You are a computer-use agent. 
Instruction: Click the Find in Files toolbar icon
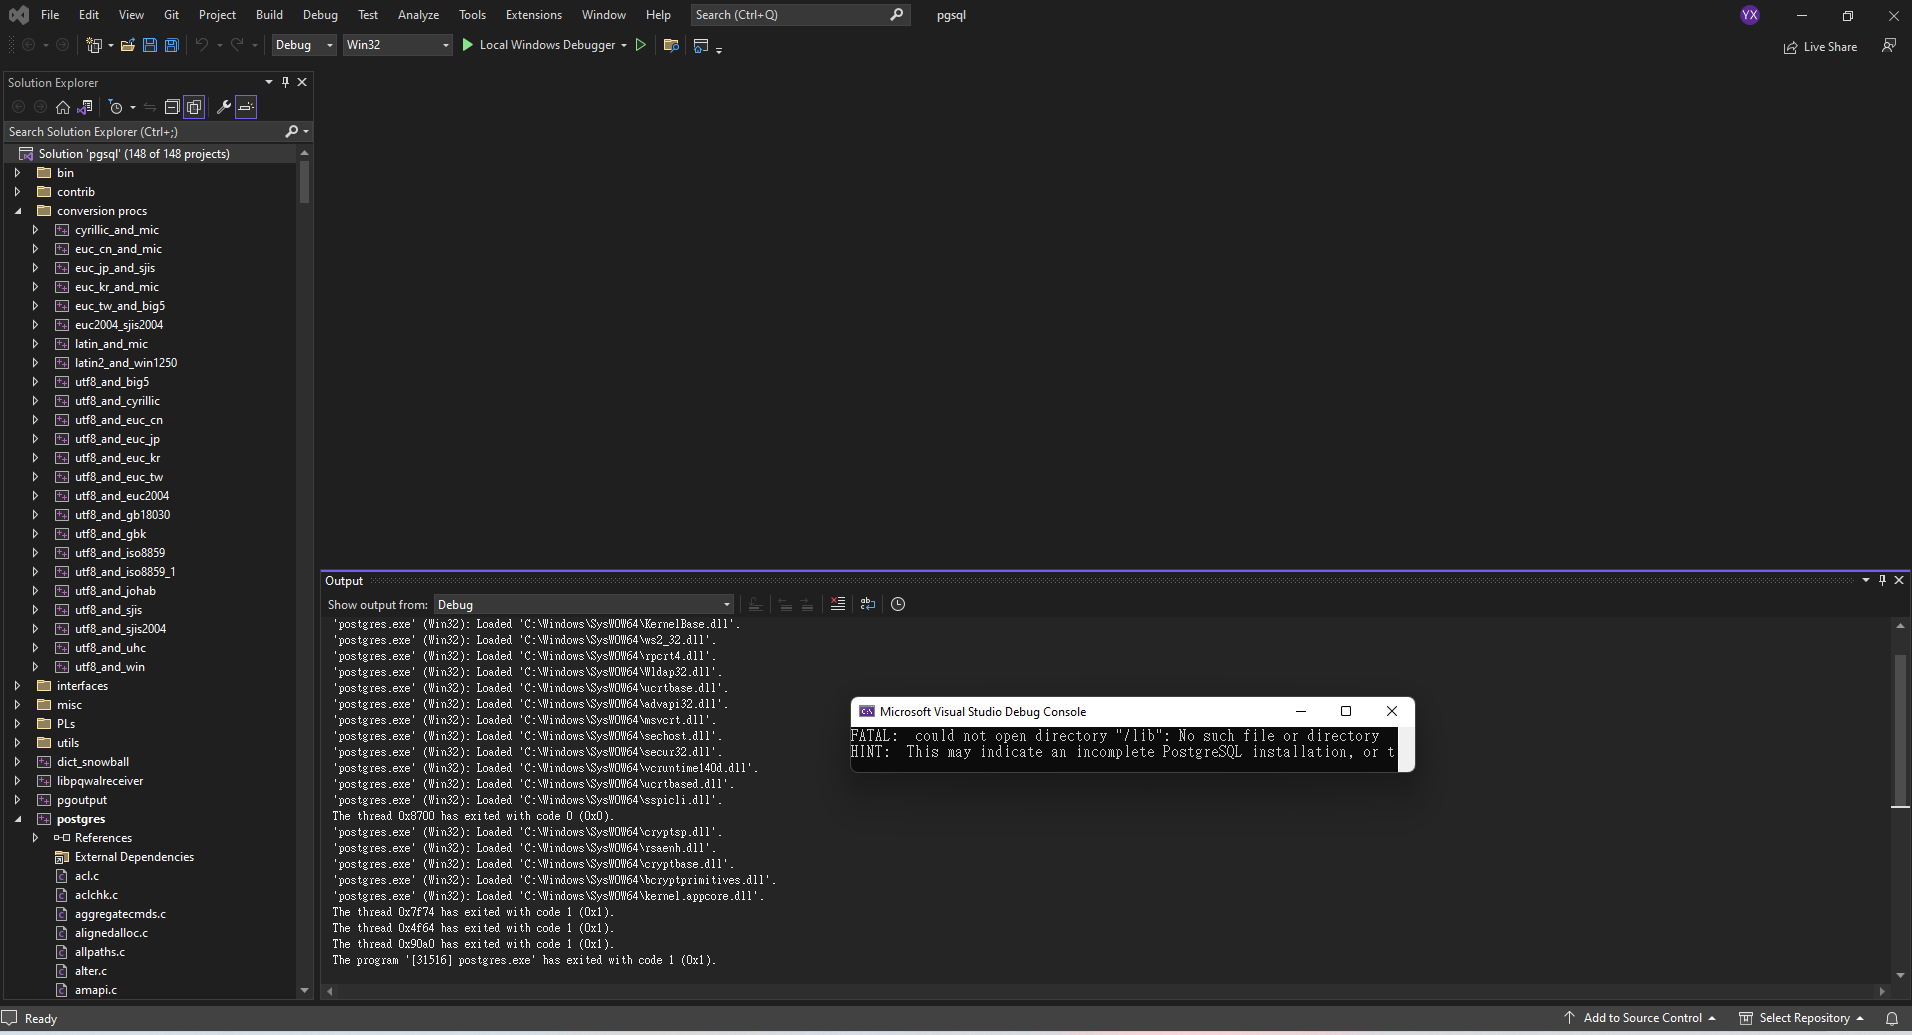pos(671,45)
